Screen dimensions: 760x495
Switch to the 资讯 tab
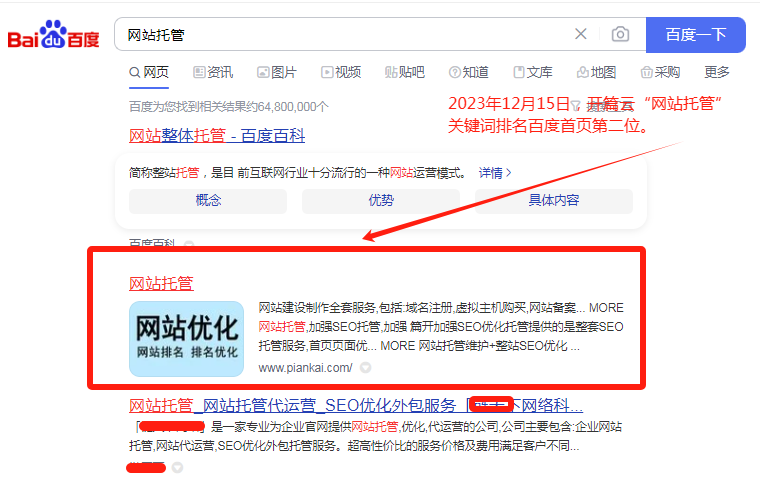point(213,72)
